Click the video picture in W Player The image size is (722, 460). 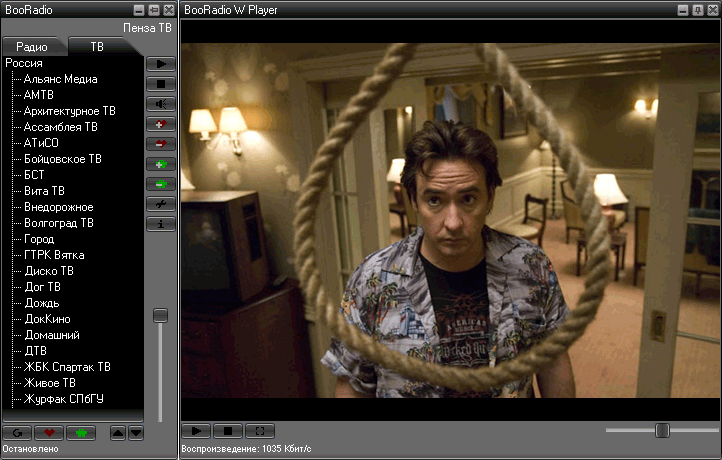pos(450,220)
